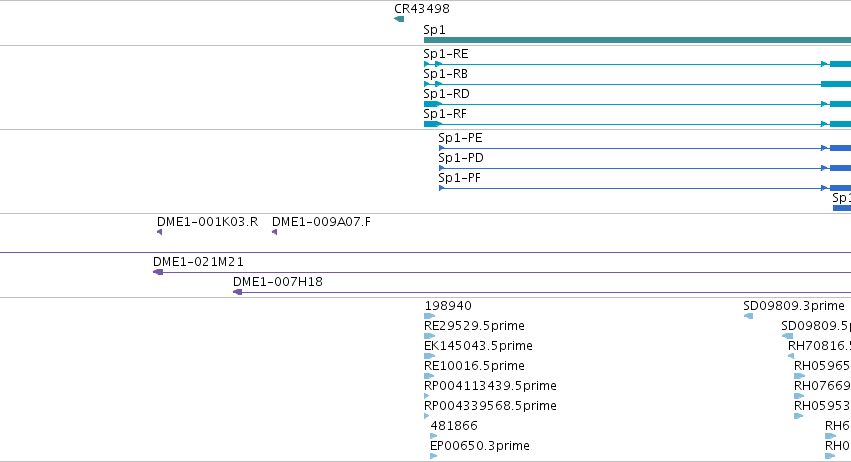
Task: Click the Sp1-PF start arrow glyph
Action: tap(442, 188)
